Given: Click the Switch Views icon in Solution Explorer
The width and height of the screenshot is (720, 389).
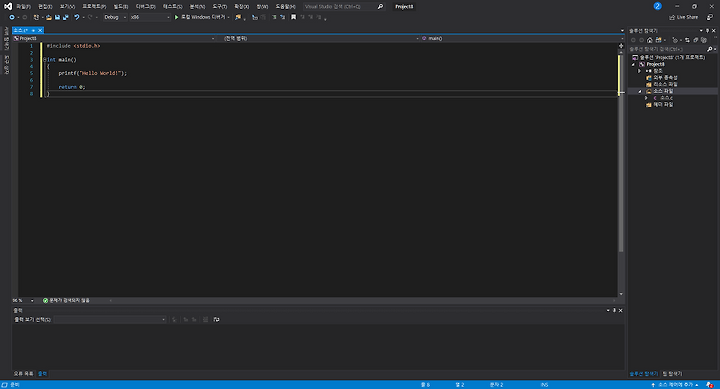Looking at the screenshot, I should (658, 40).
